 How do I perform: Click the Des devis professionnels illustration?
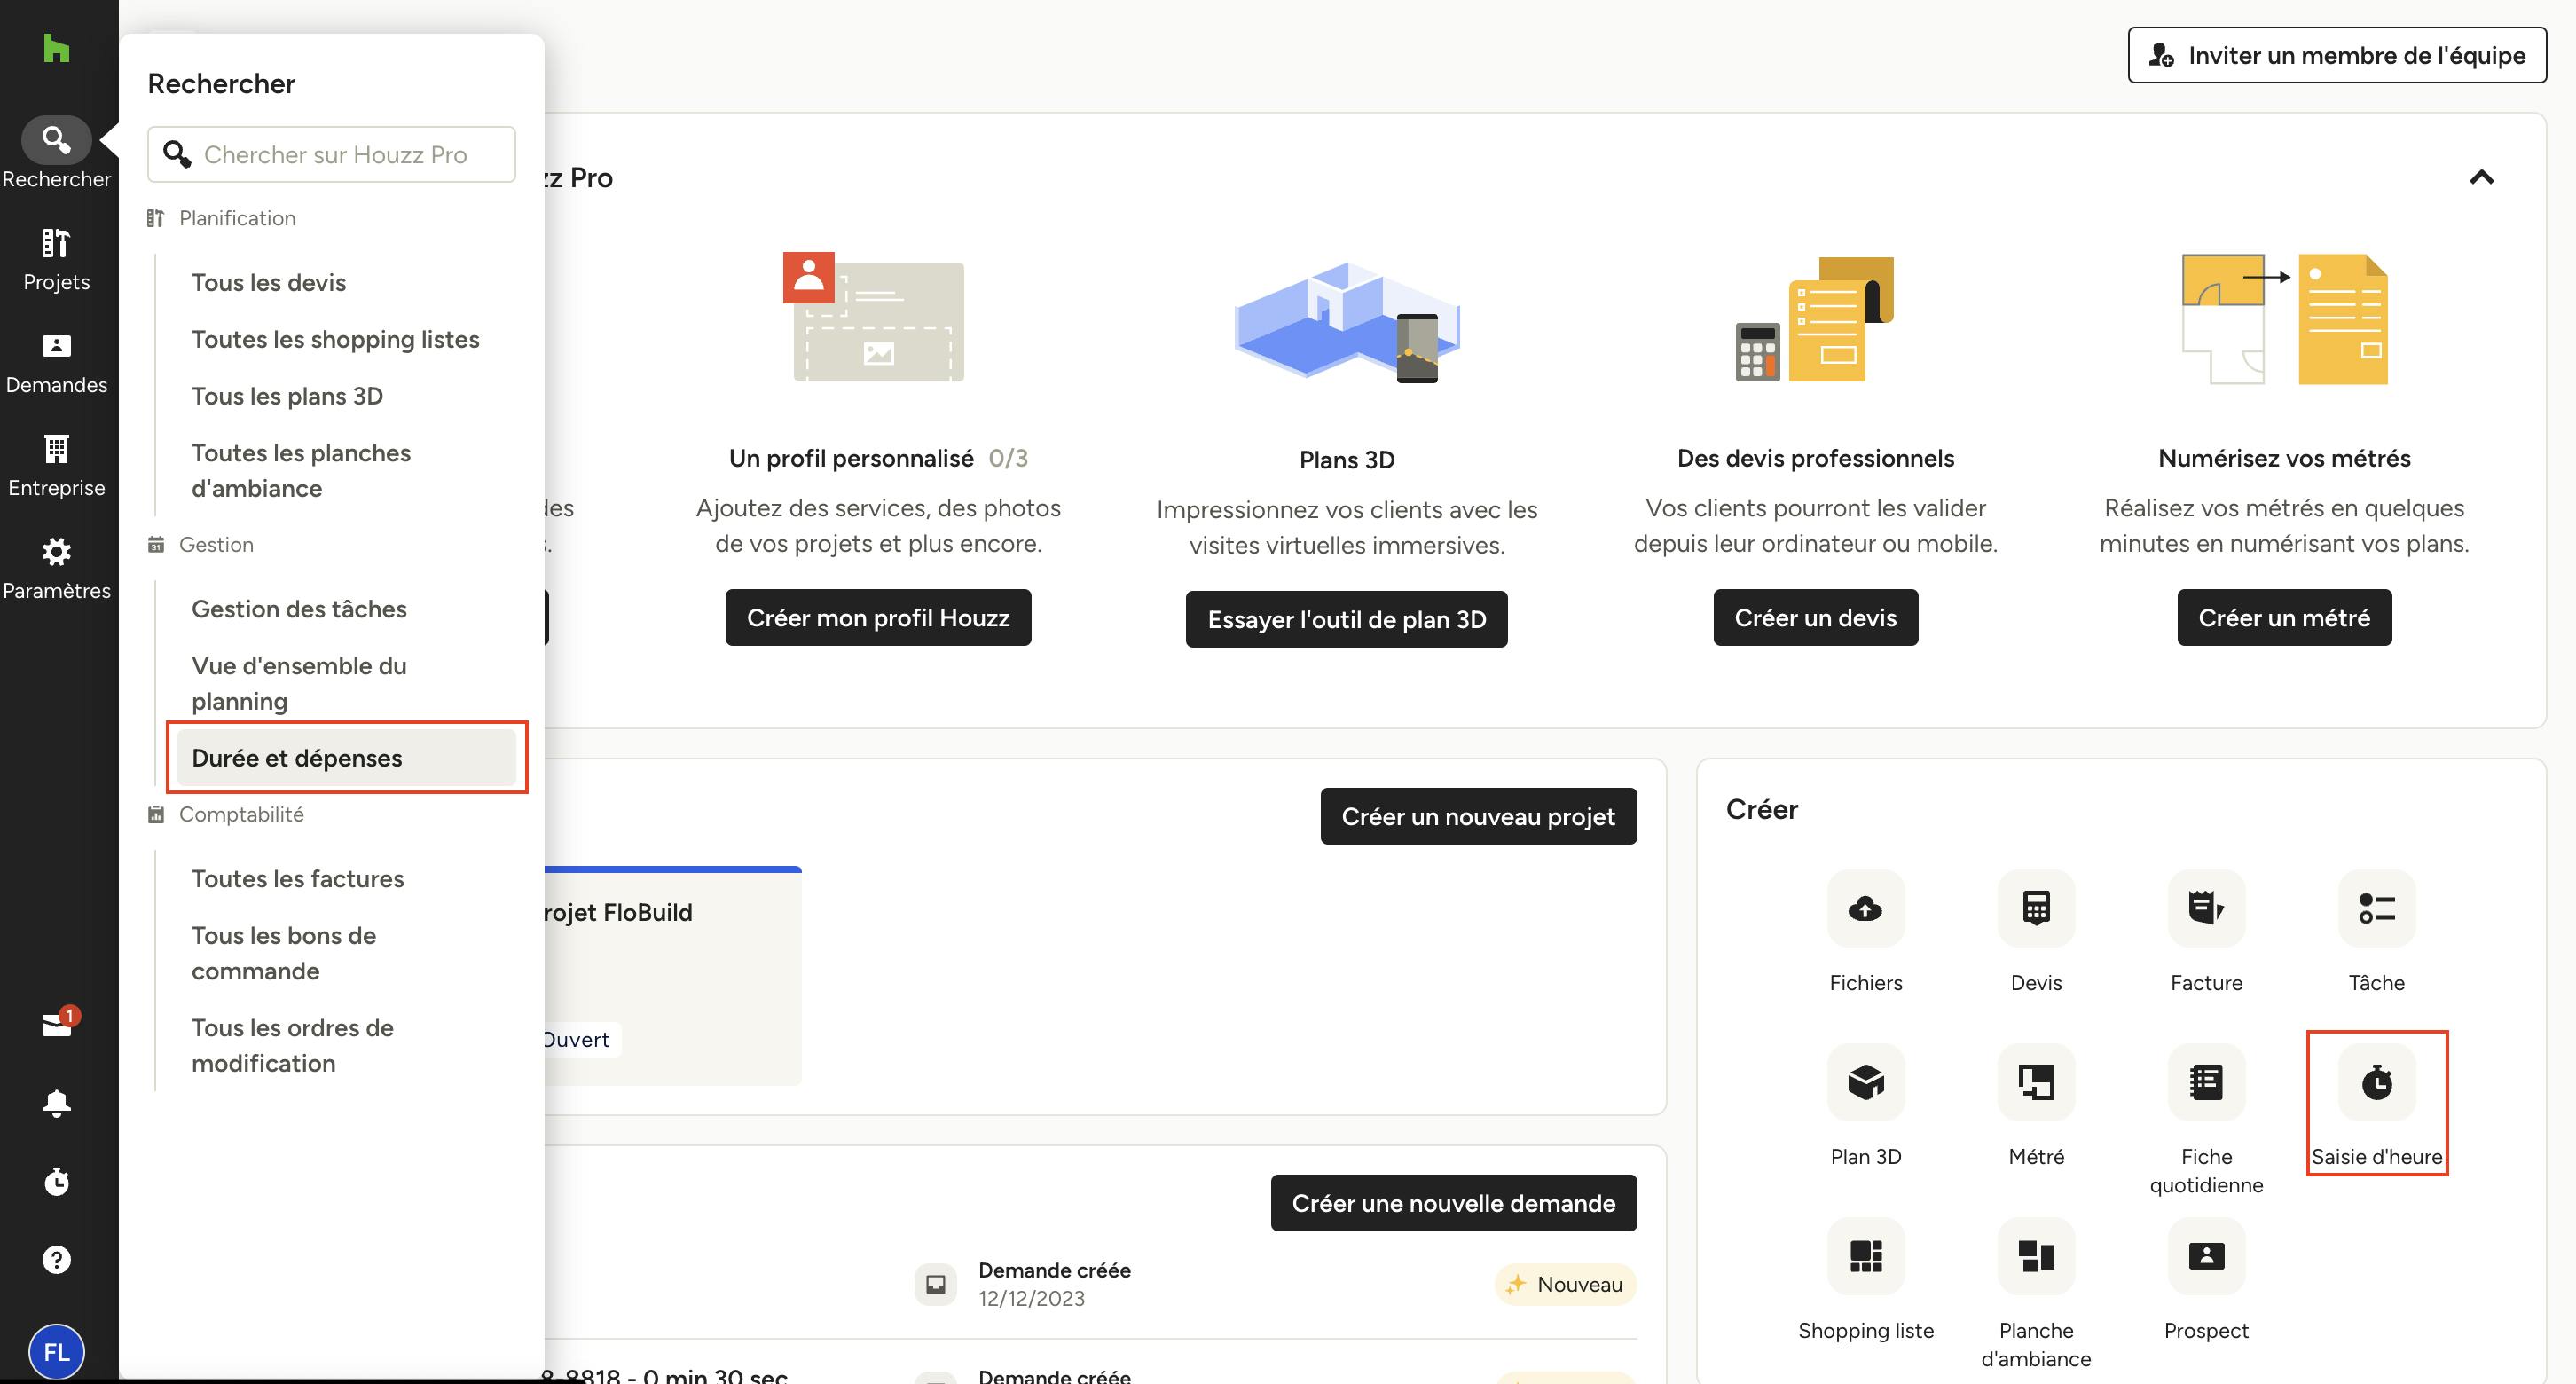coord(1815,319)
